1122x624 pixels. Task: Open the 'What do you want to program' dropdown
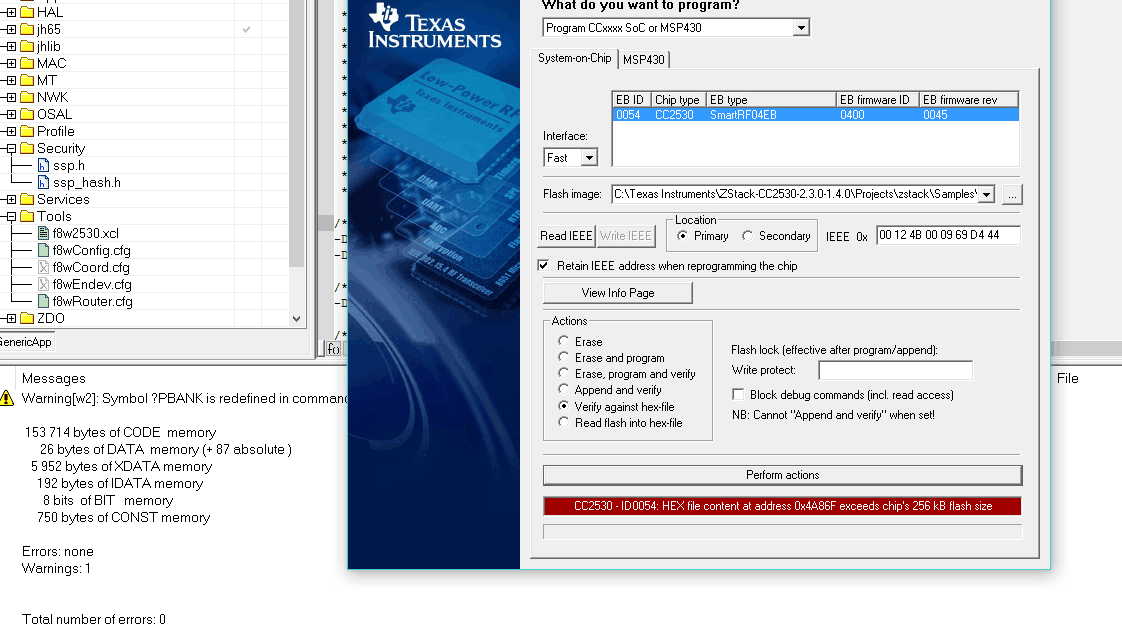pyautogui.click(x=801, y=28)
